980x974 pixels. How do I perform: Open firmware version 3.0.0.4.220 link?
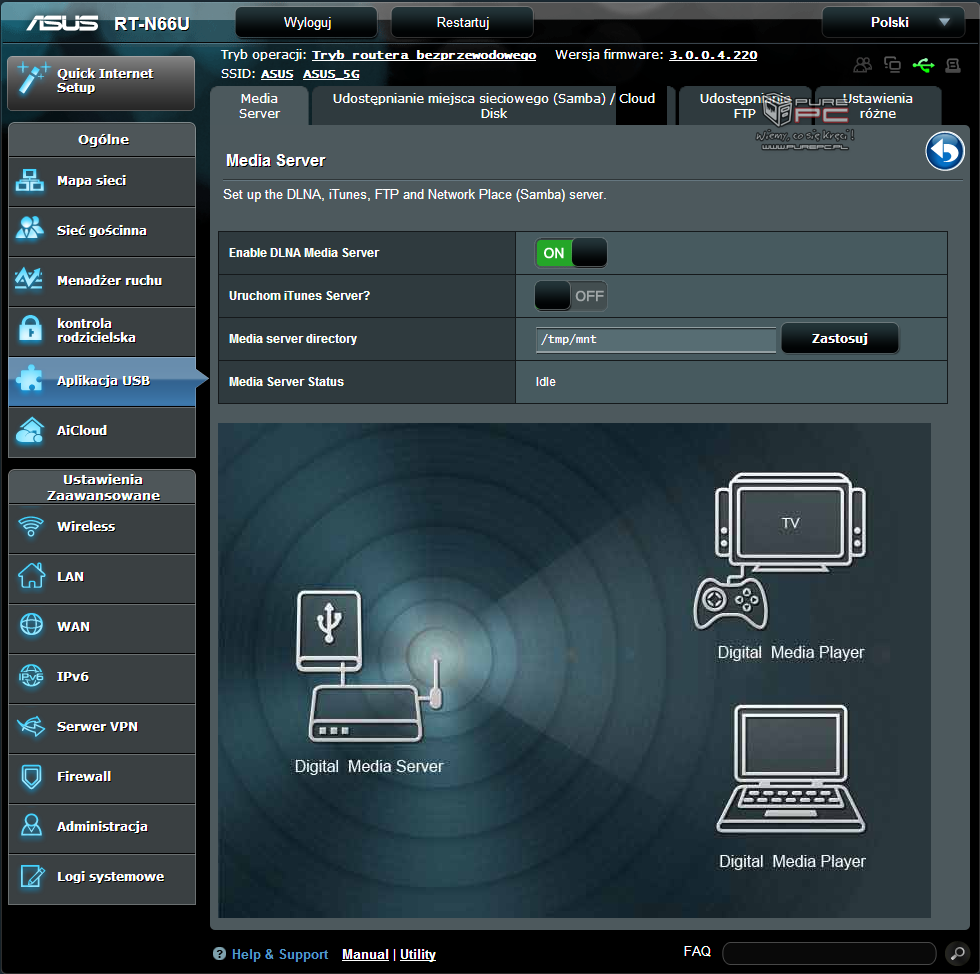(x=713, y=55)
